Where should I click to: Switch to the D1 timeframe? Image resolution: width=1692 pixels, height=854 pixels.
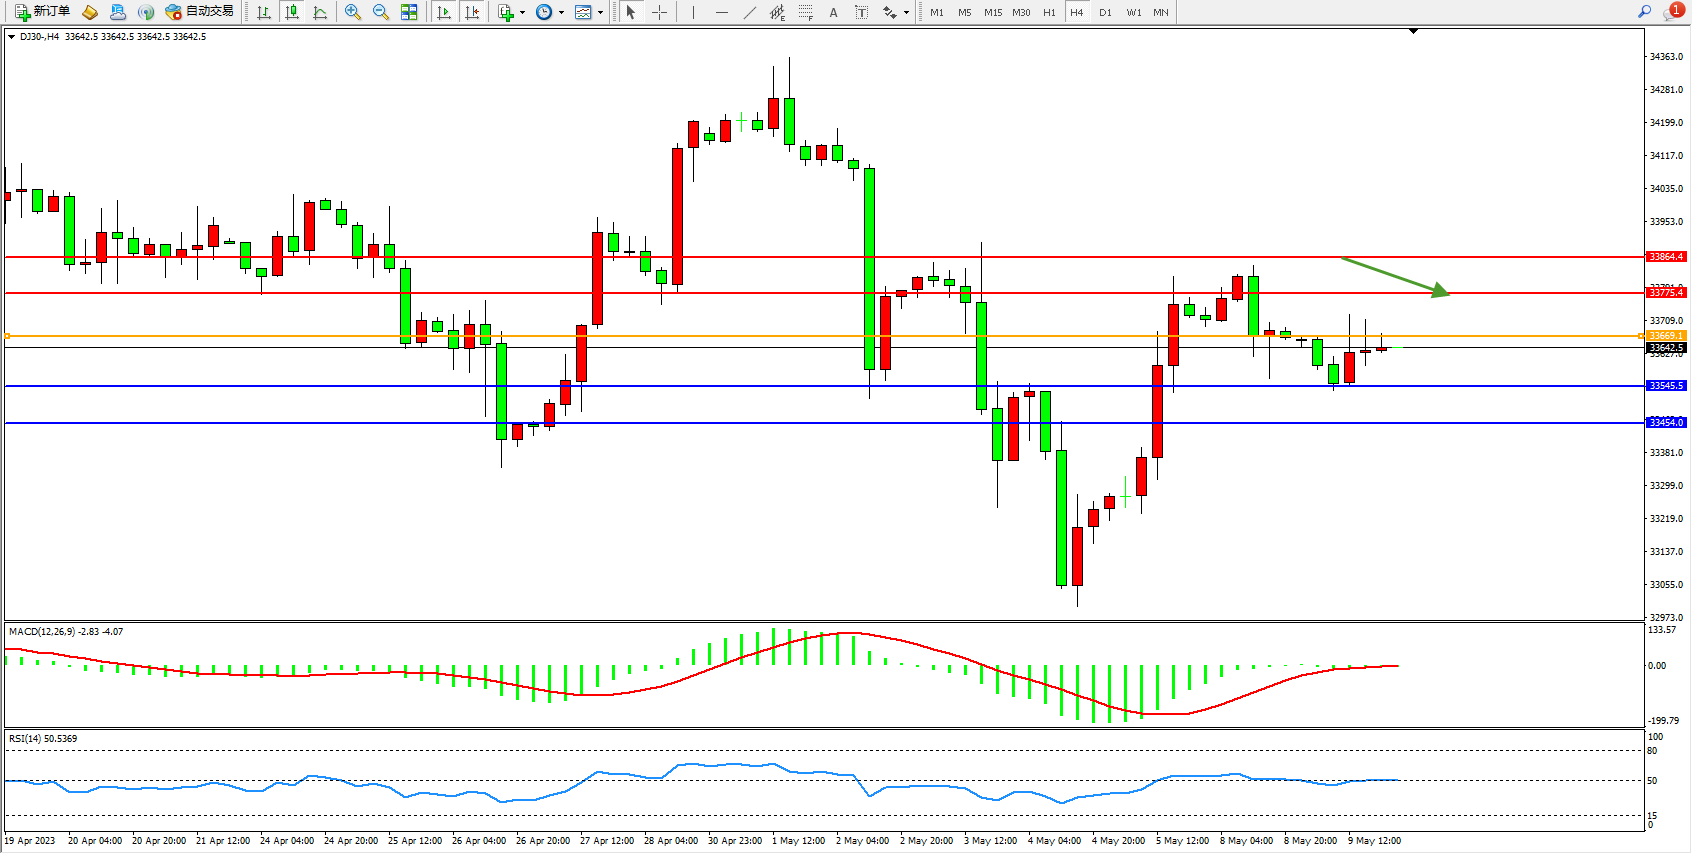coord(1105,12)
